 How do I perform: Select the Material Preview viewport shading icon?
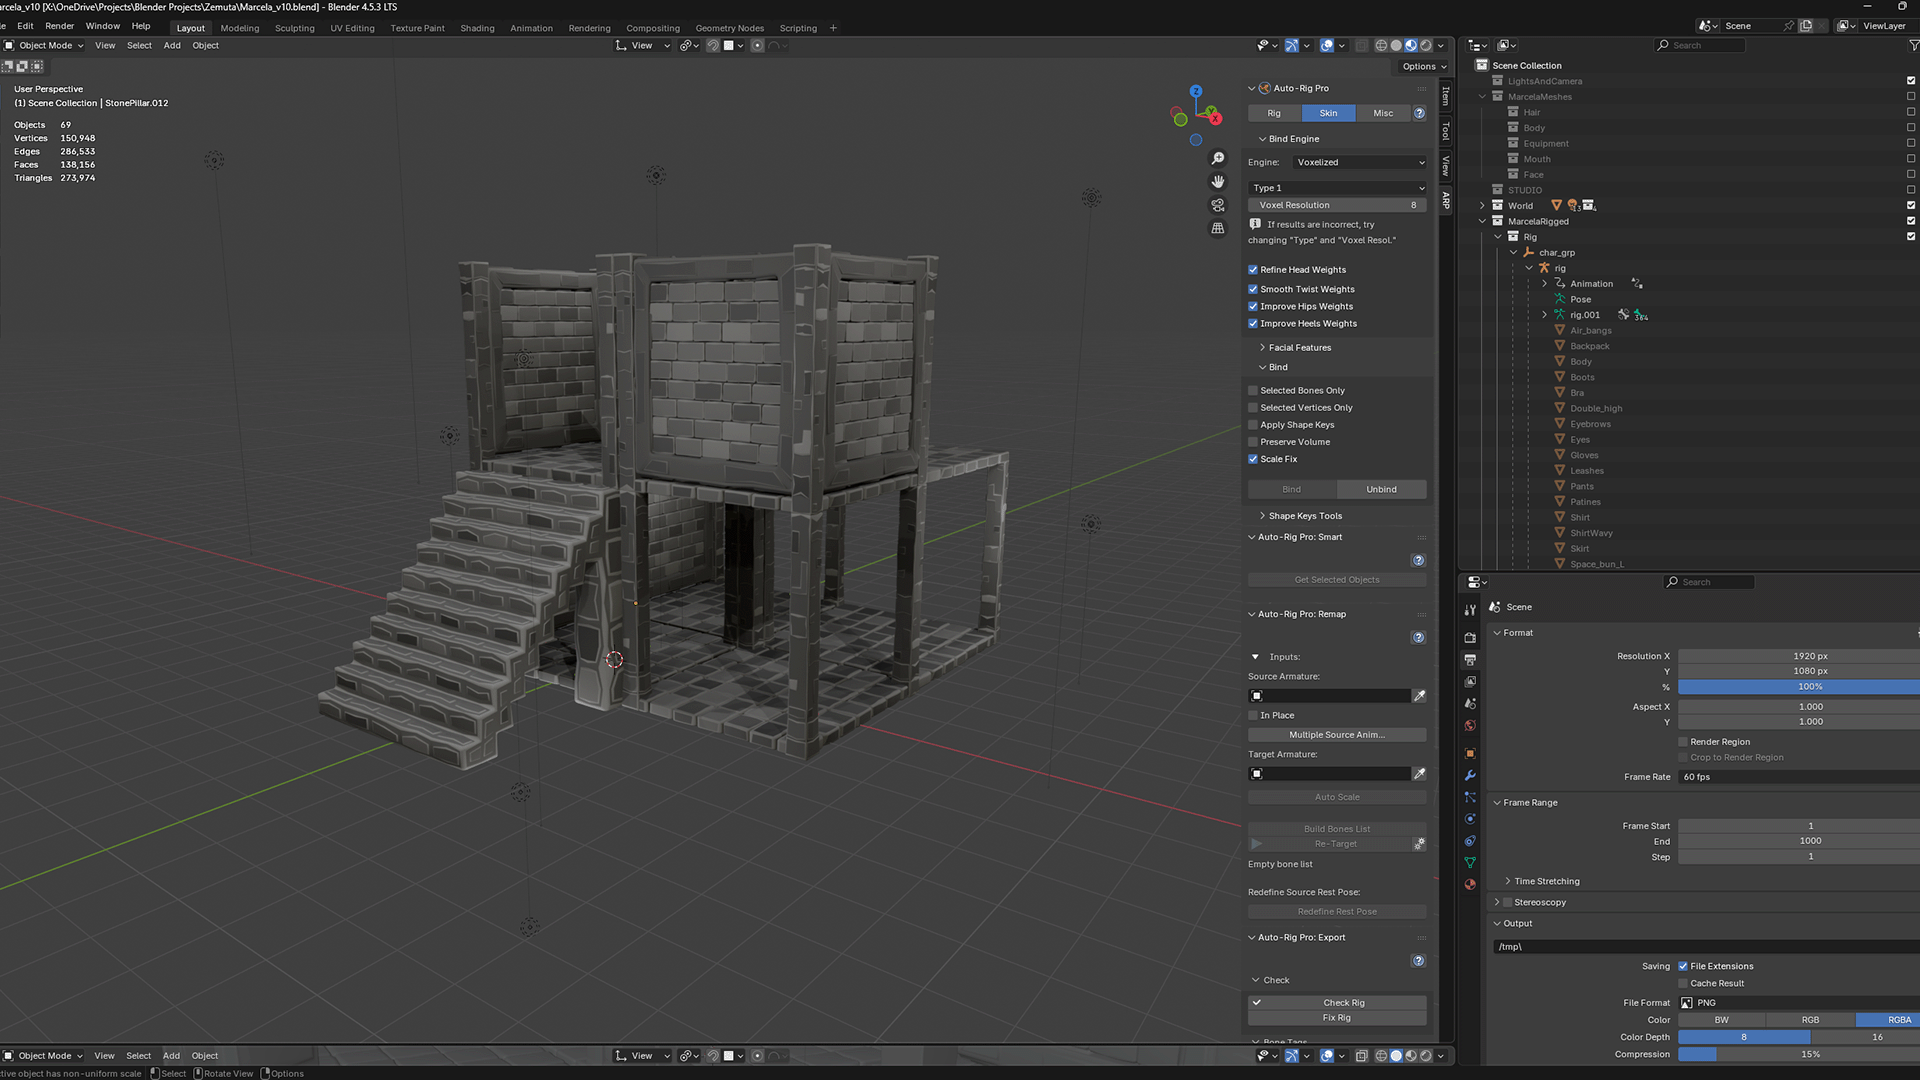[1411, 45]
